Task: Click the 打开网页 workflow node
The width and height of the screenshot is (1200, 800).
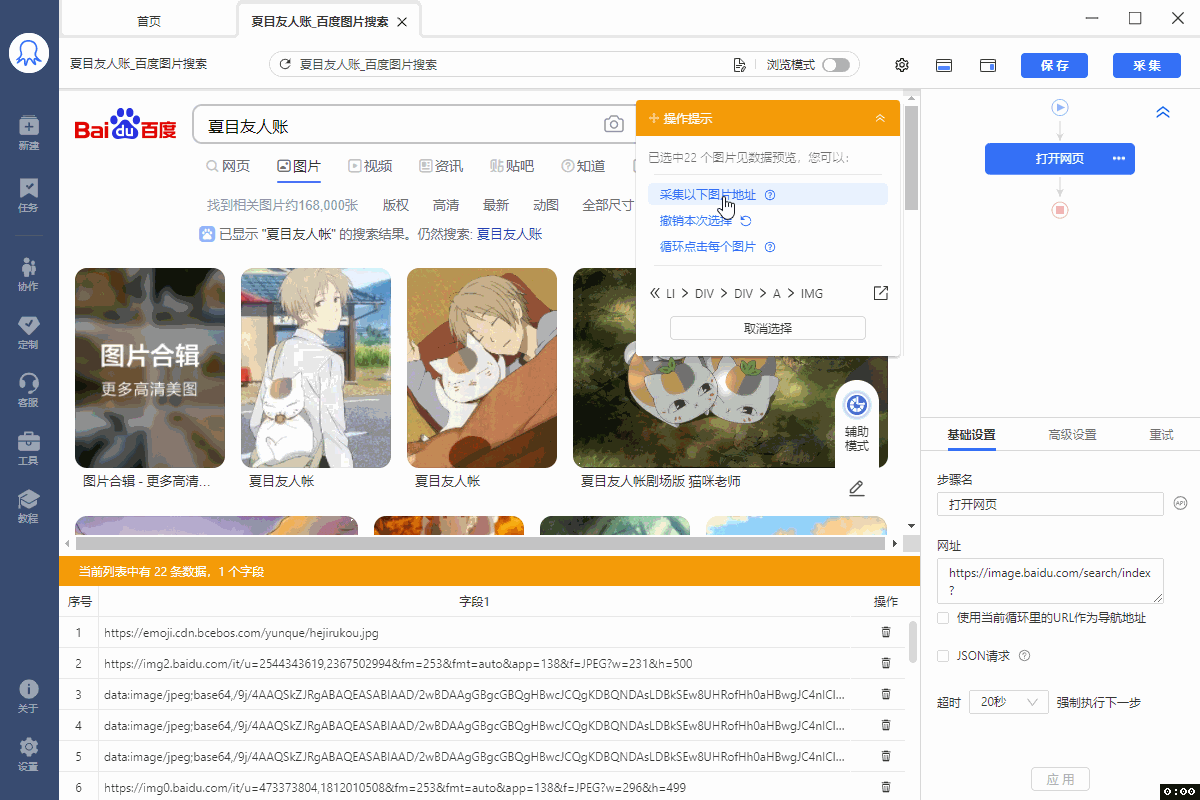Action: click(x=1060, y=158)
